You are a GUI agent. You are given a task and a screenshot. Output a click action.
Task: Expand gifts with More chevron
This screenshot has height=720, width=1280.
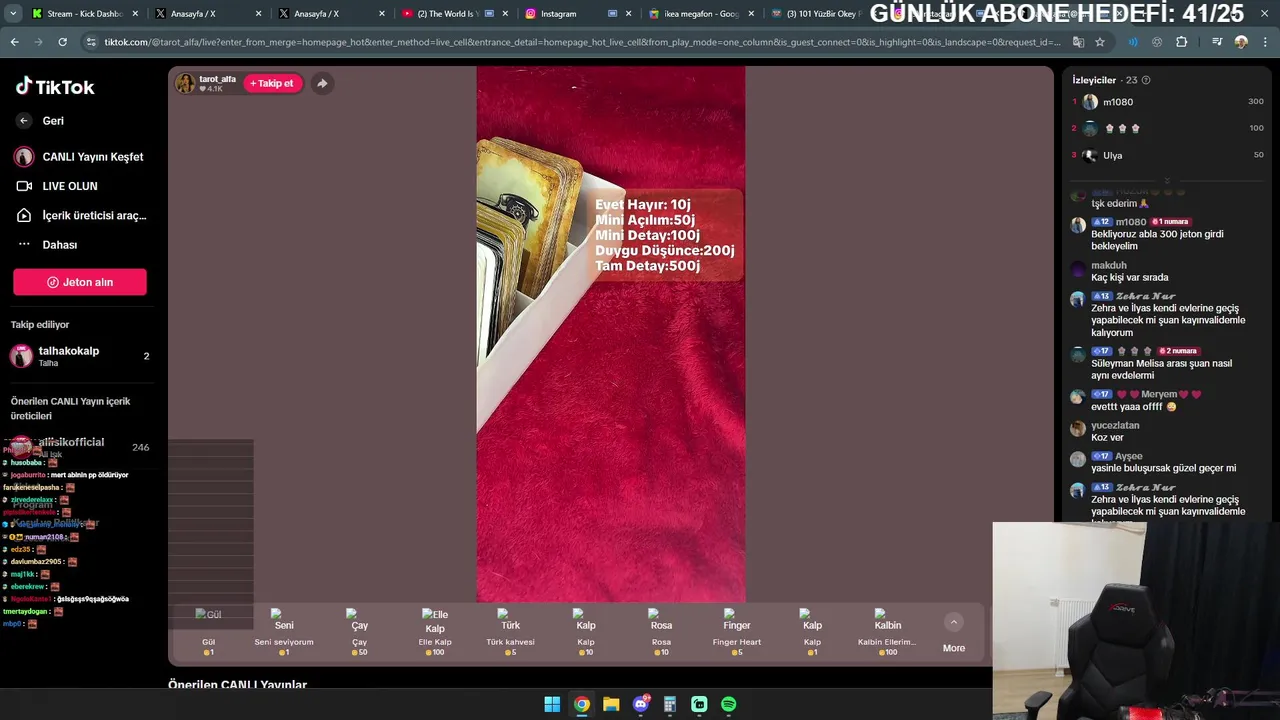[x=954, y=622]
